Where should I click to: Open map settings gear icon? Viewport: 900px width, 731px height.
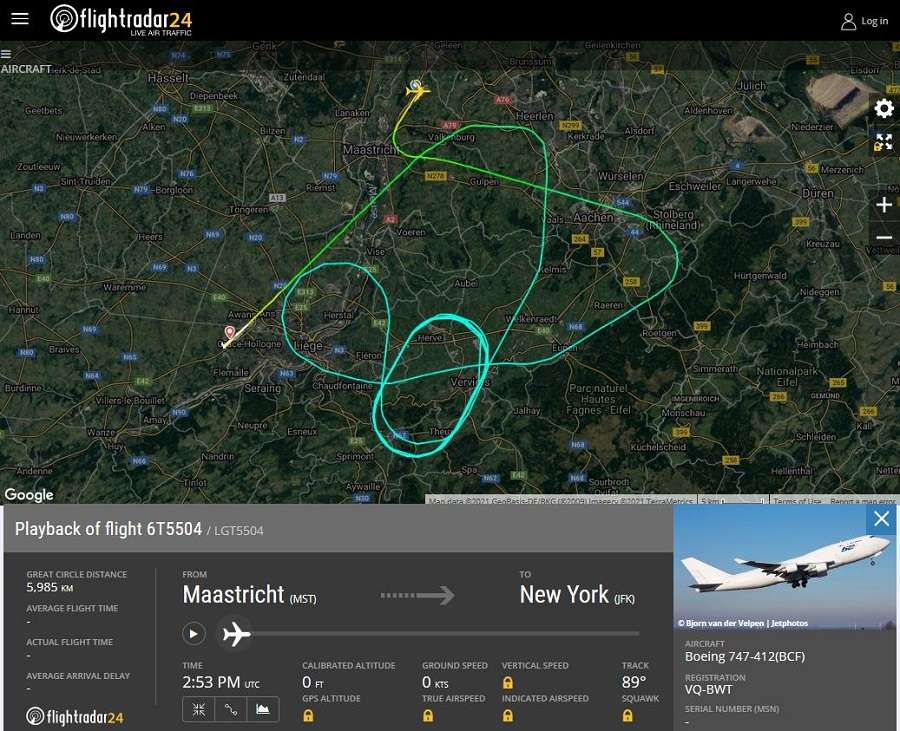pyautogui.click(x=884, y=108)
